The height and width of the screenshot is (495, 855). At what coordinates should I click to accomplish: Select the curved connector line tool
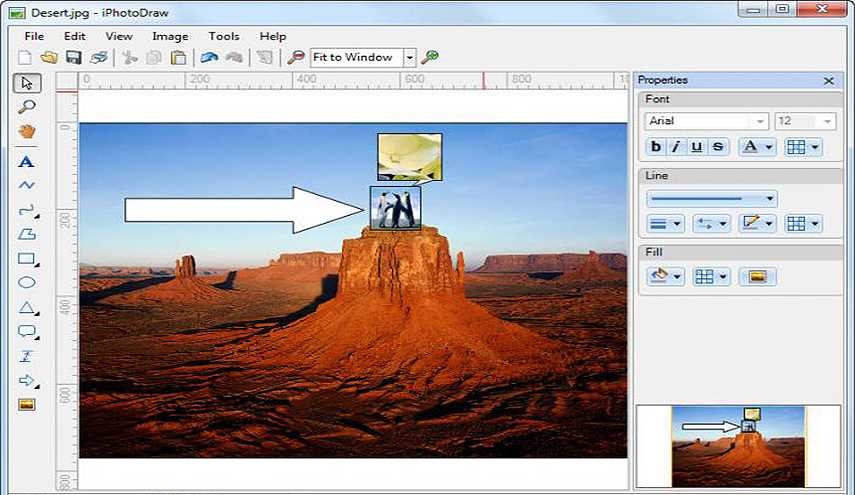coord(27,210)
